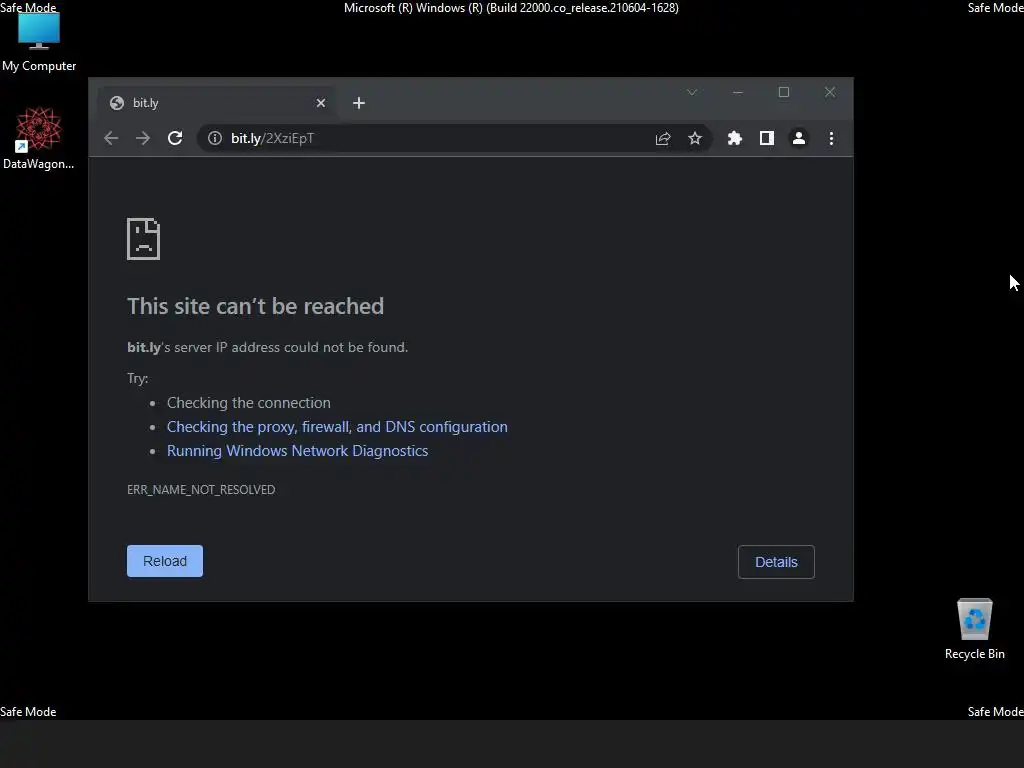Open 'Running Windows Network Diagnostics' link

coord(297,451)
